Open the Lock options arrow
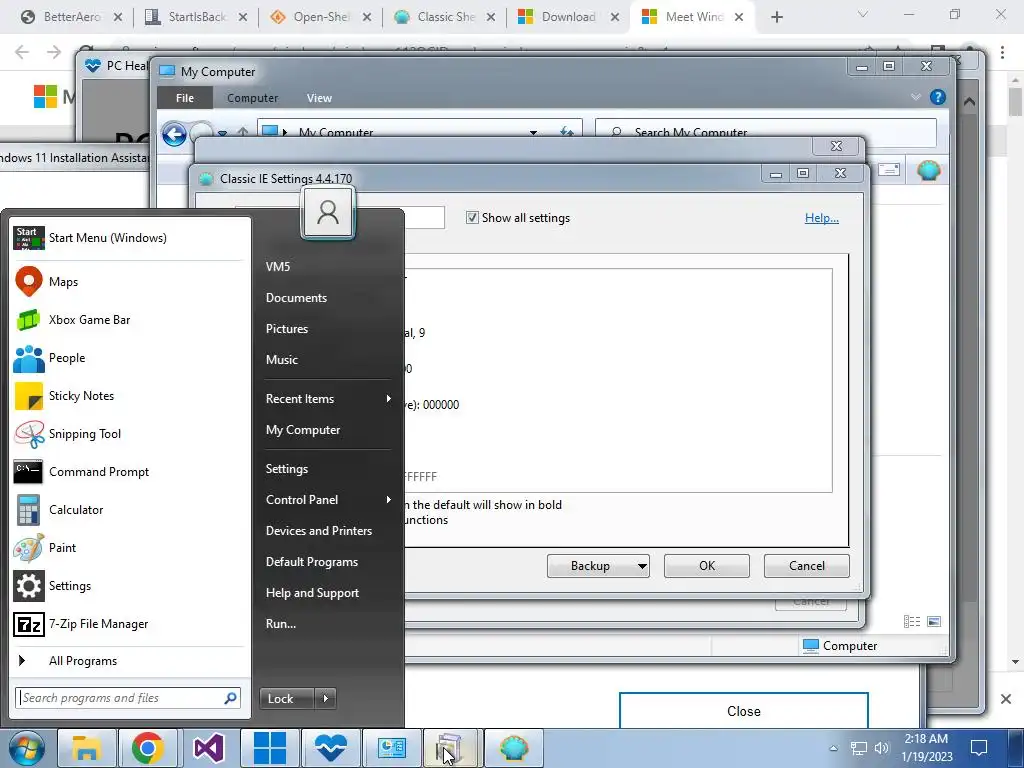 [325, 699]
